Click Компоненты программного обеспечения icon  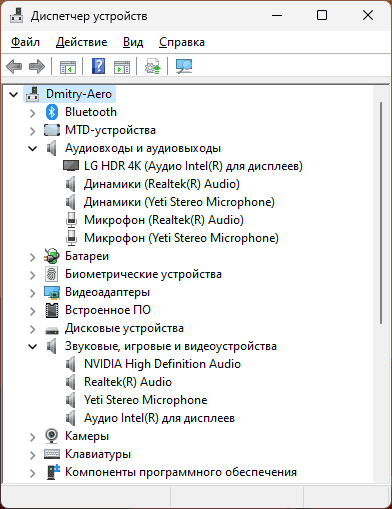(53, 472)
